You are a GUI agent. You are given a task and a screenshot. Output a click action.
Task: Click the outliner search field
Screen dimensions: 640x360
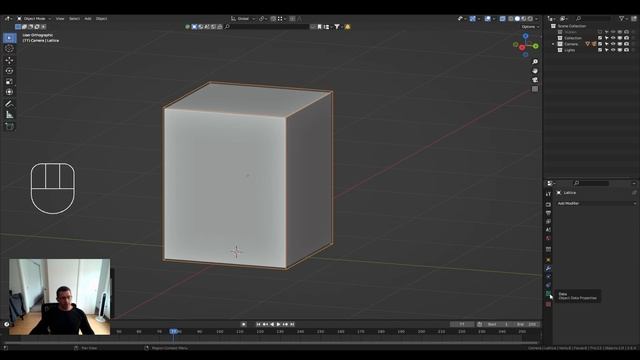click(593, 18)
